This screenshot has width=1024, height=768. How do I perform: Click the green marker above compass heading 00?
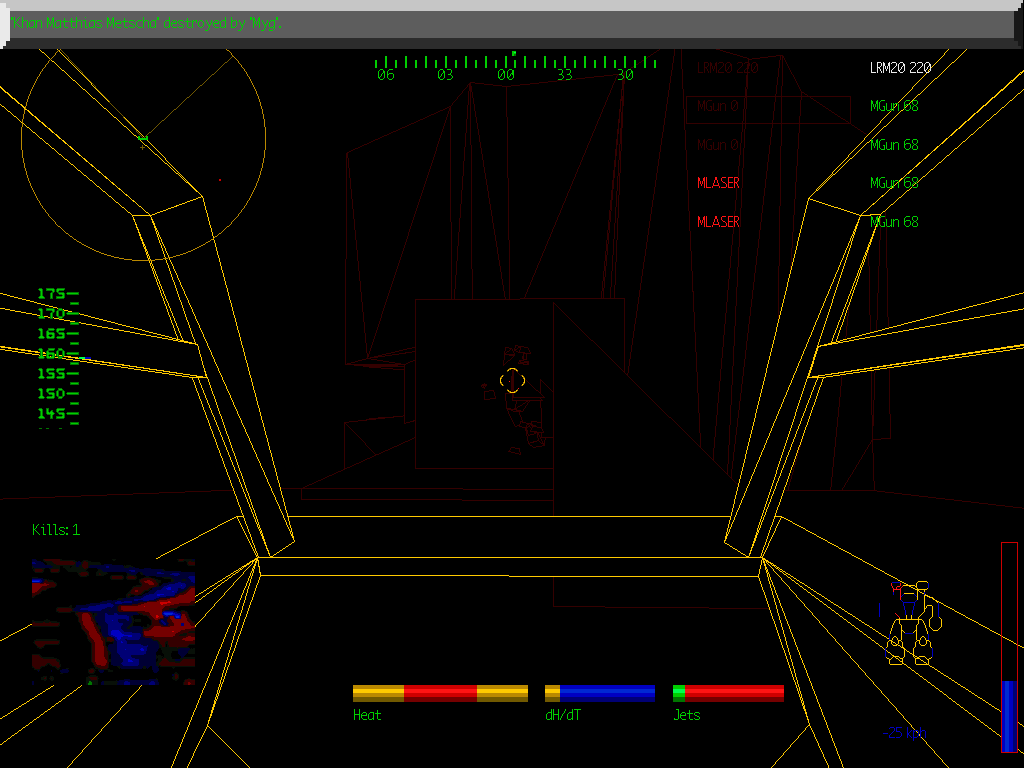(514, 53)
